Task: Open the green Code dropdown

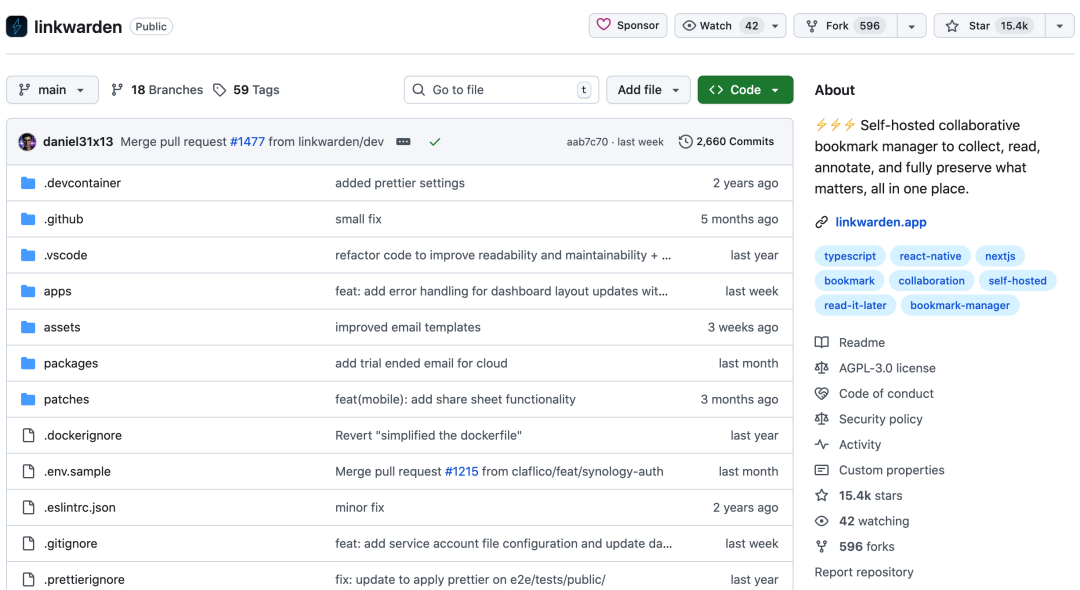Action: click(745, 90)
